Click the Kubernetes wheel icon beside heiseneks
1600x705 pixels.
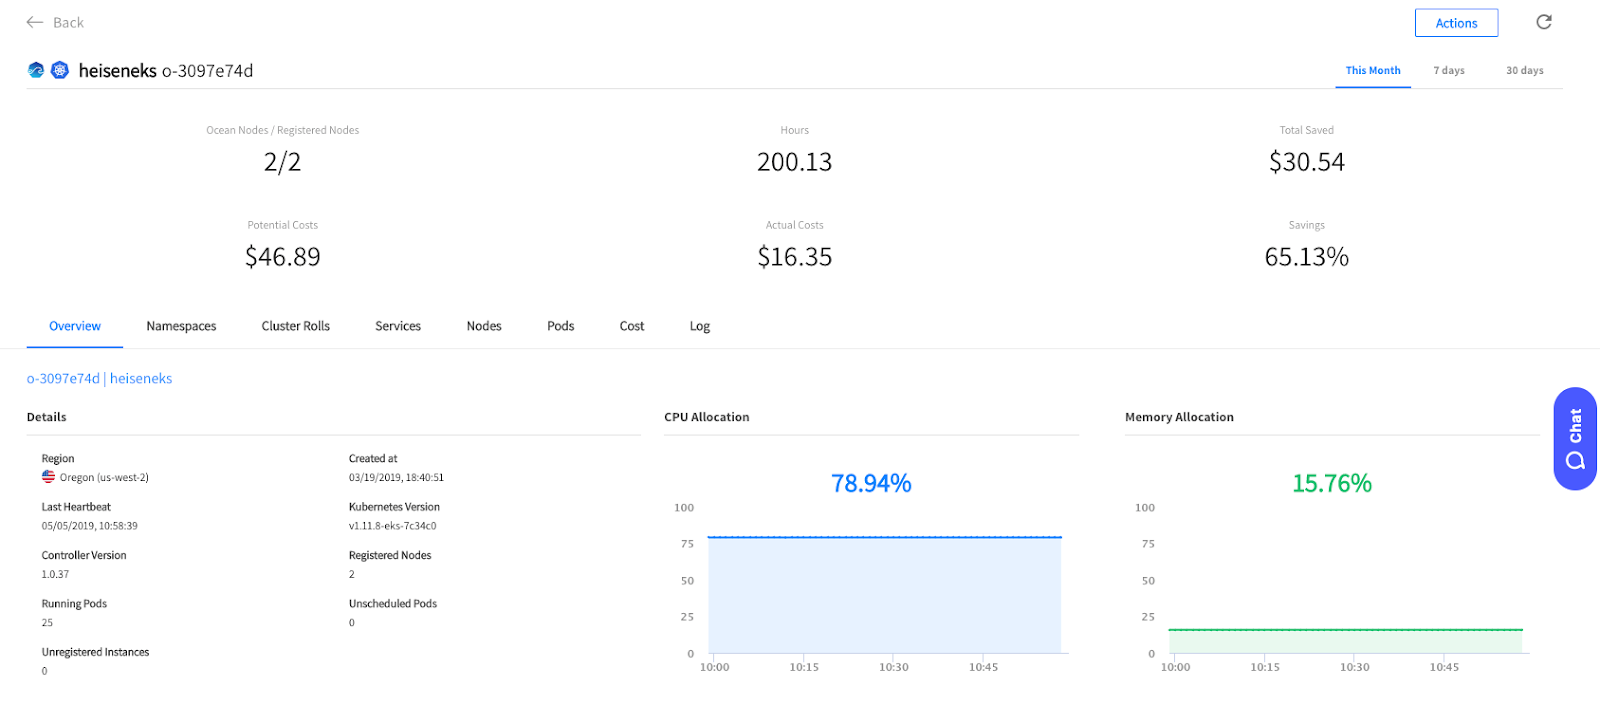point(60,70)
